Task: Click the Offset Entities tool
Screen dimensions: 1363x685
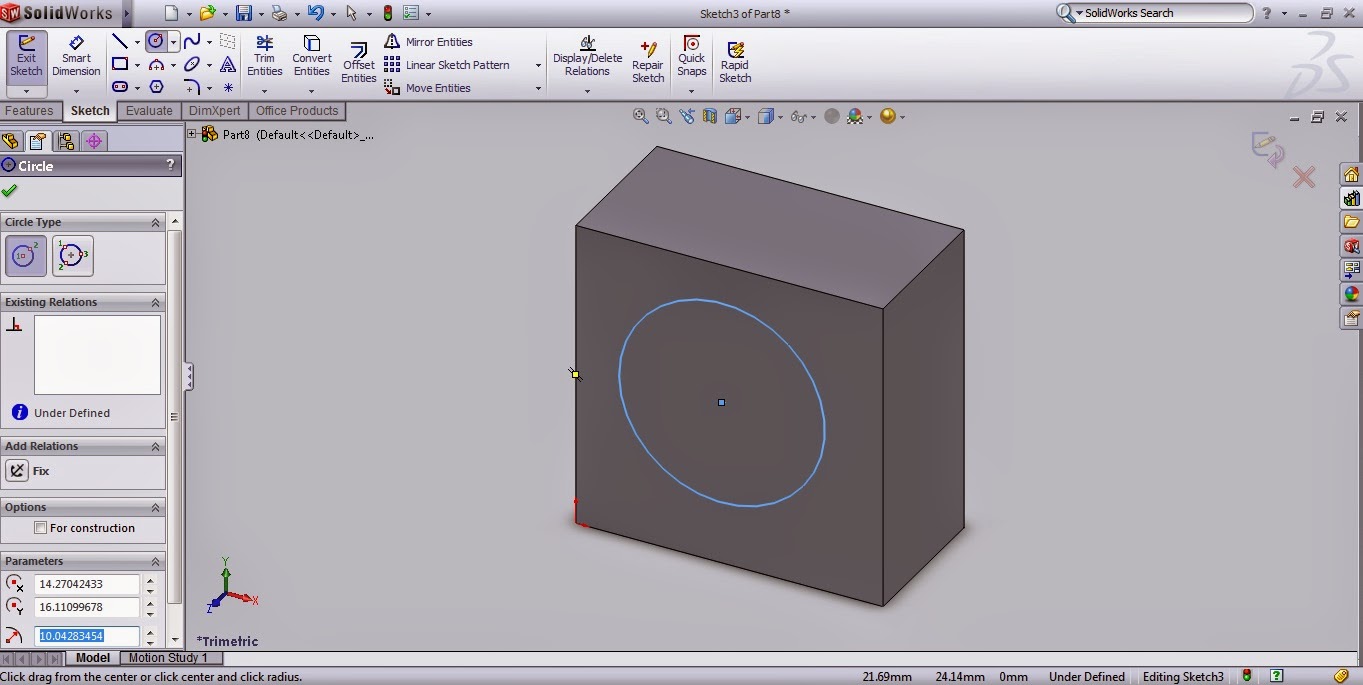Action: (358, 62)
